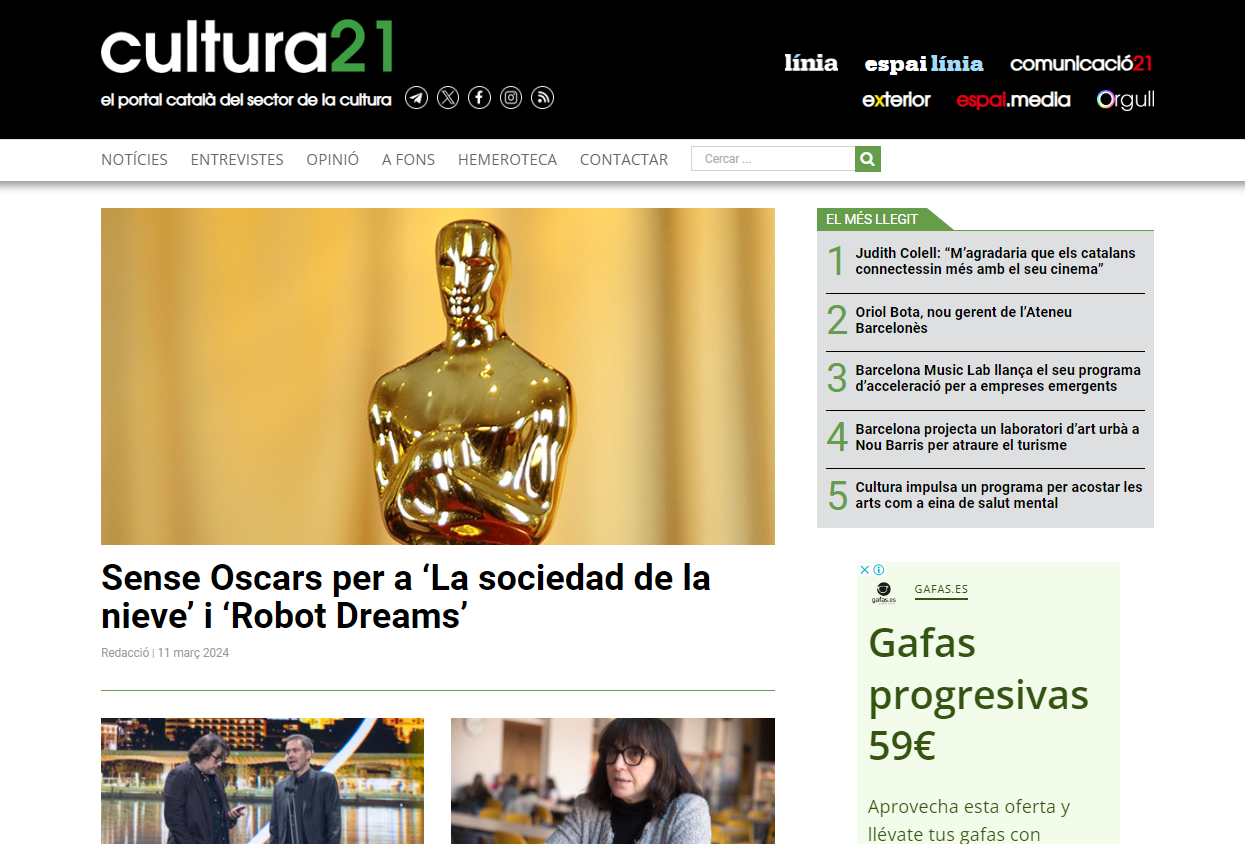The height and width of the screenshot is (844, 1245).
Task: Open the ad info icon
Action: click(879, 570)
